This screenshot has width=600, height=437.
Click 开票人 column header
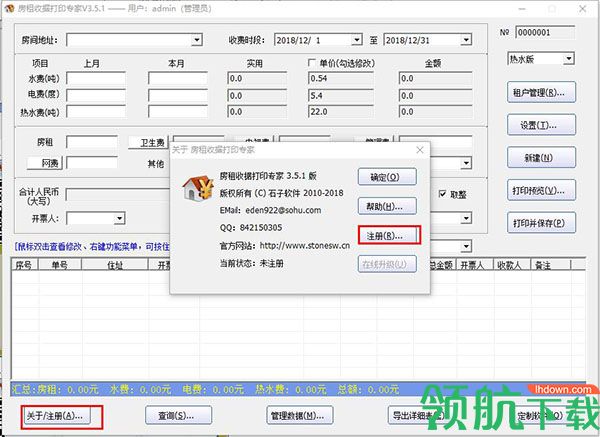tap(473, 264)
